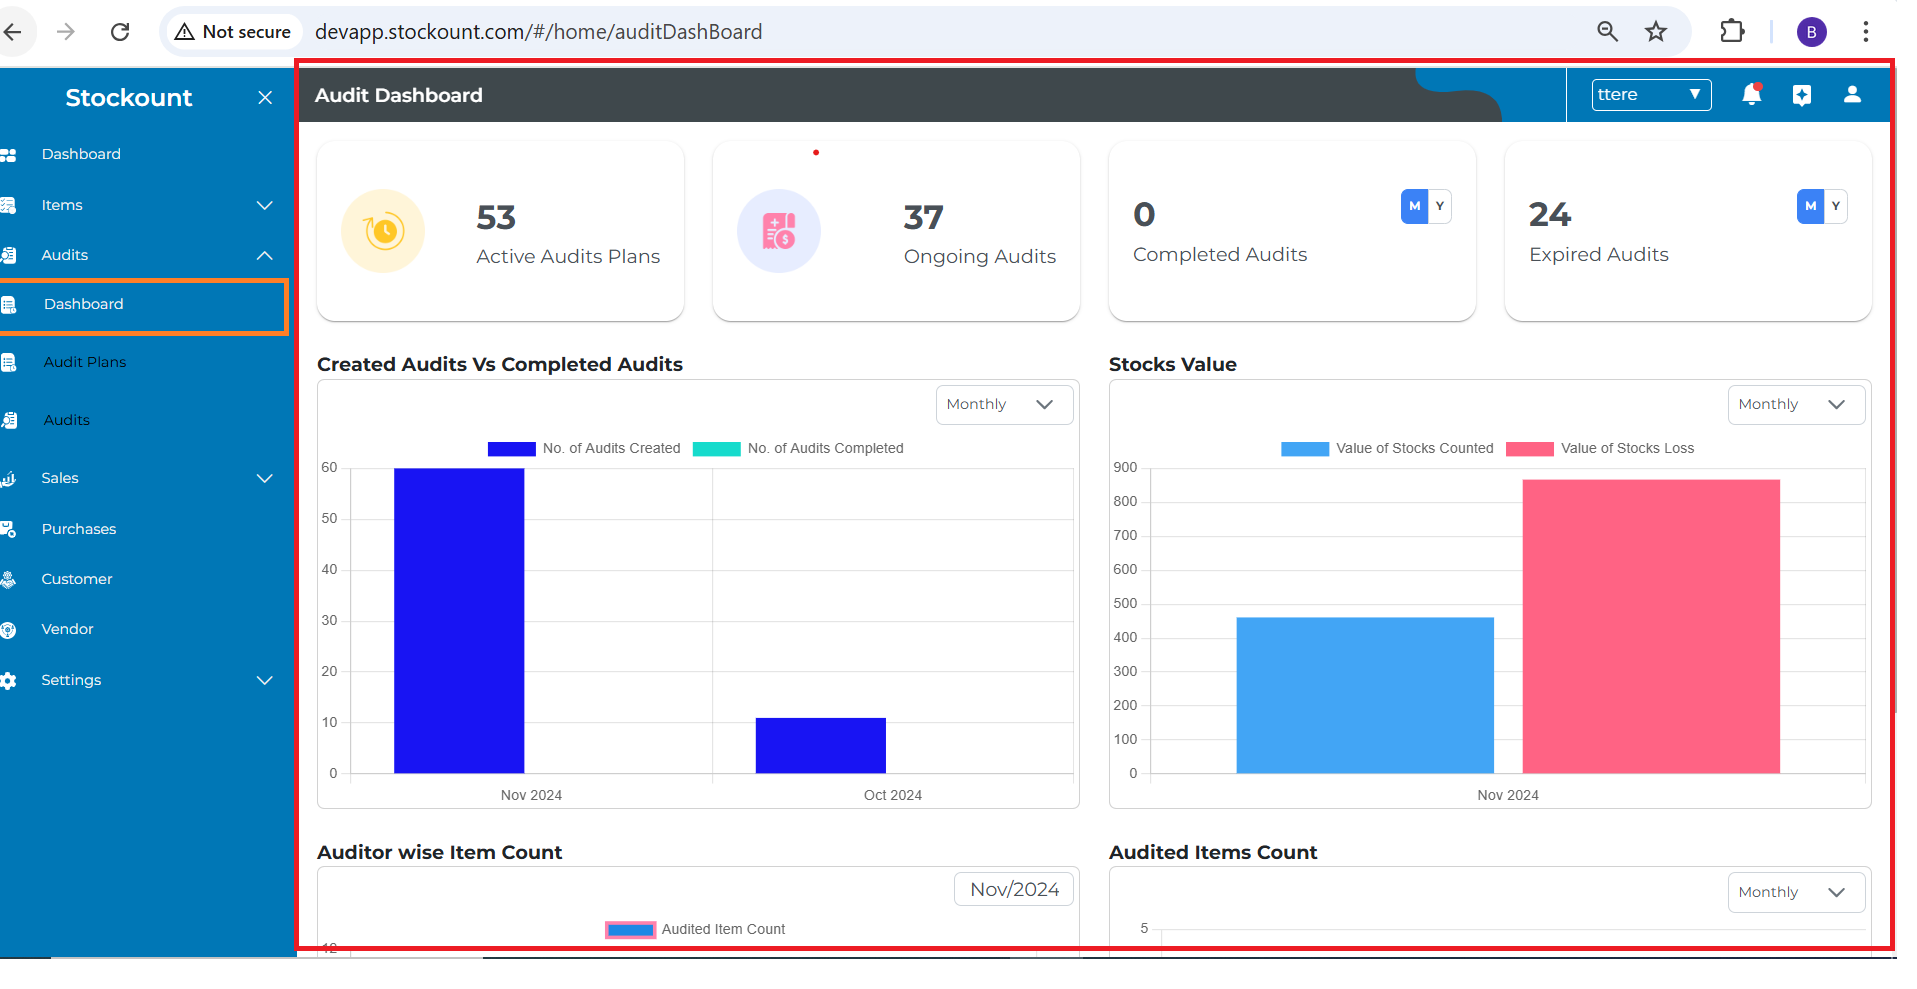
Task: Toggle the Value of Stocks Loss legend swatch
Action: click(1529, 449)
